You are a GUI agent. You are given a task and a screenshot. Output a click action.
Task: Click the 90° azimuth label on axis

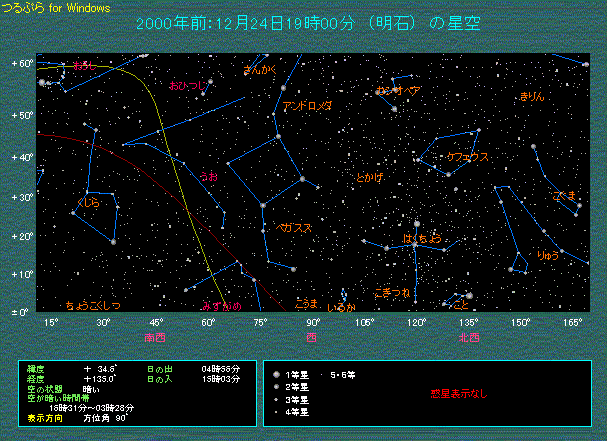pyautogui.click(x=313, y=323)
